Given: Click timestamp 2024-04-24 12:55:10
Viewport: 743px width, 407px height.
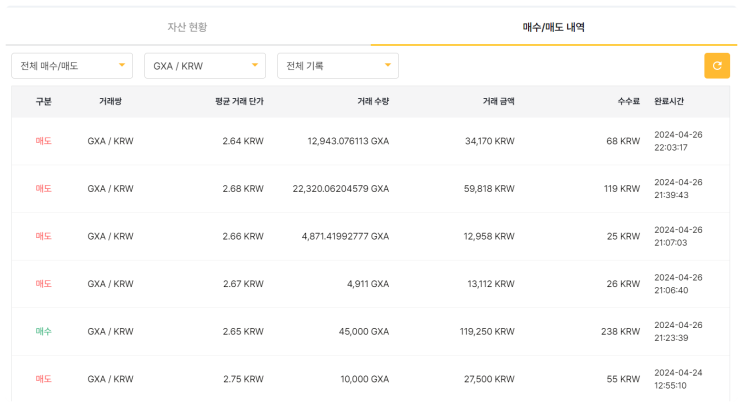Looking at the screenshot, I should point(678,379).
